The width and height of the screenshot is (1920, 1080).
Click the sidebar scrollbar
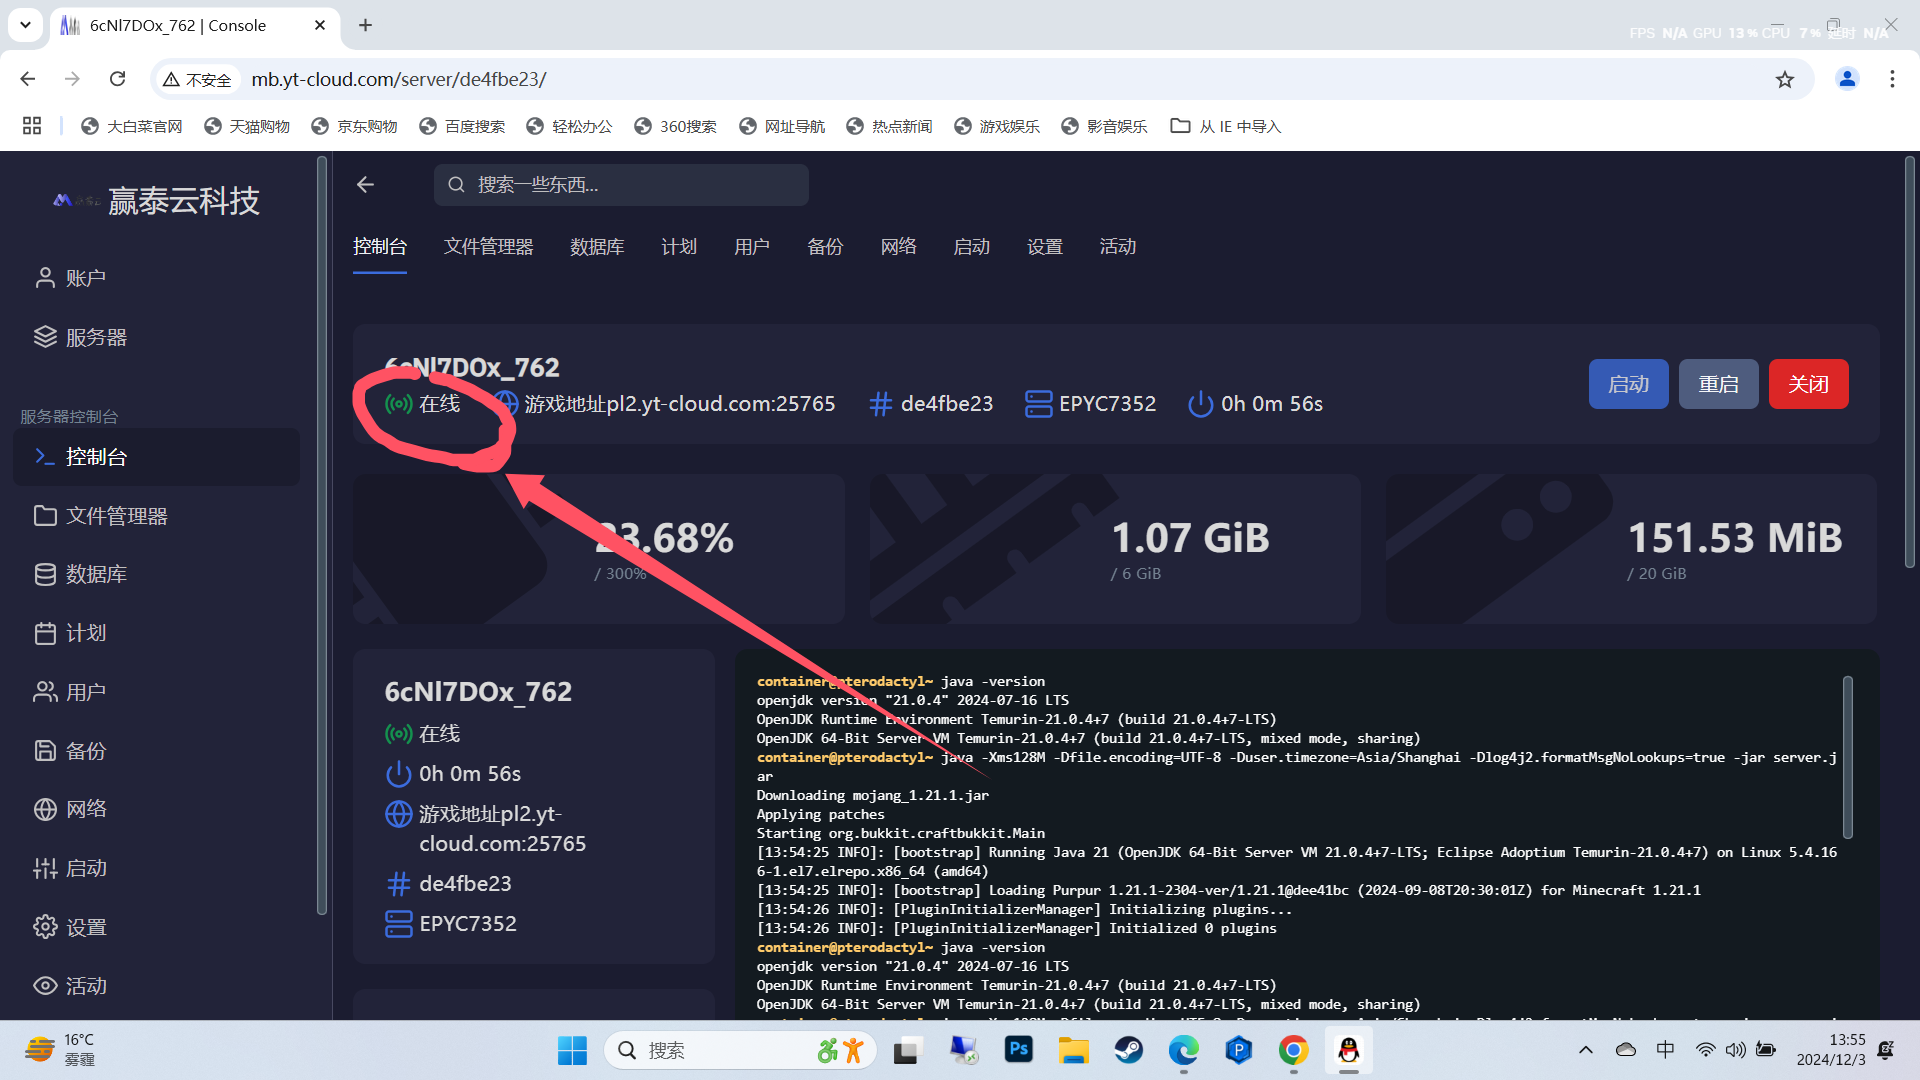[x=321, y=534]
